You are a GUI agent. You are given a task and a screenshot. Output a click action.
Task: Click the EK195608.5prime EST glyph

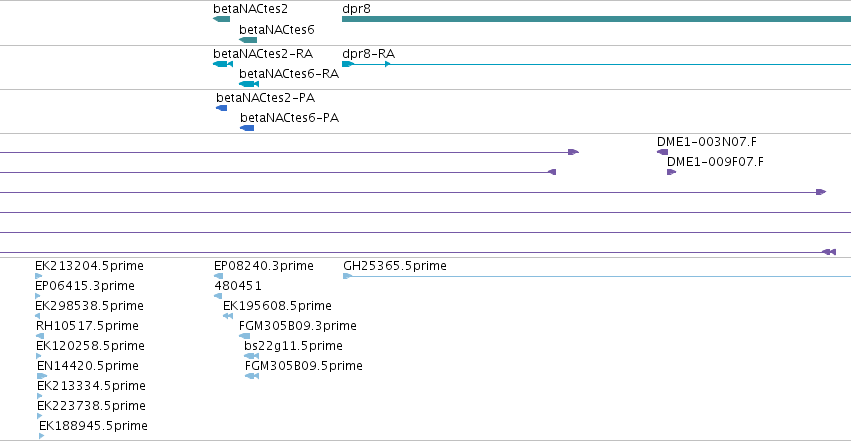pyautogui.click(x=228, y=316)
